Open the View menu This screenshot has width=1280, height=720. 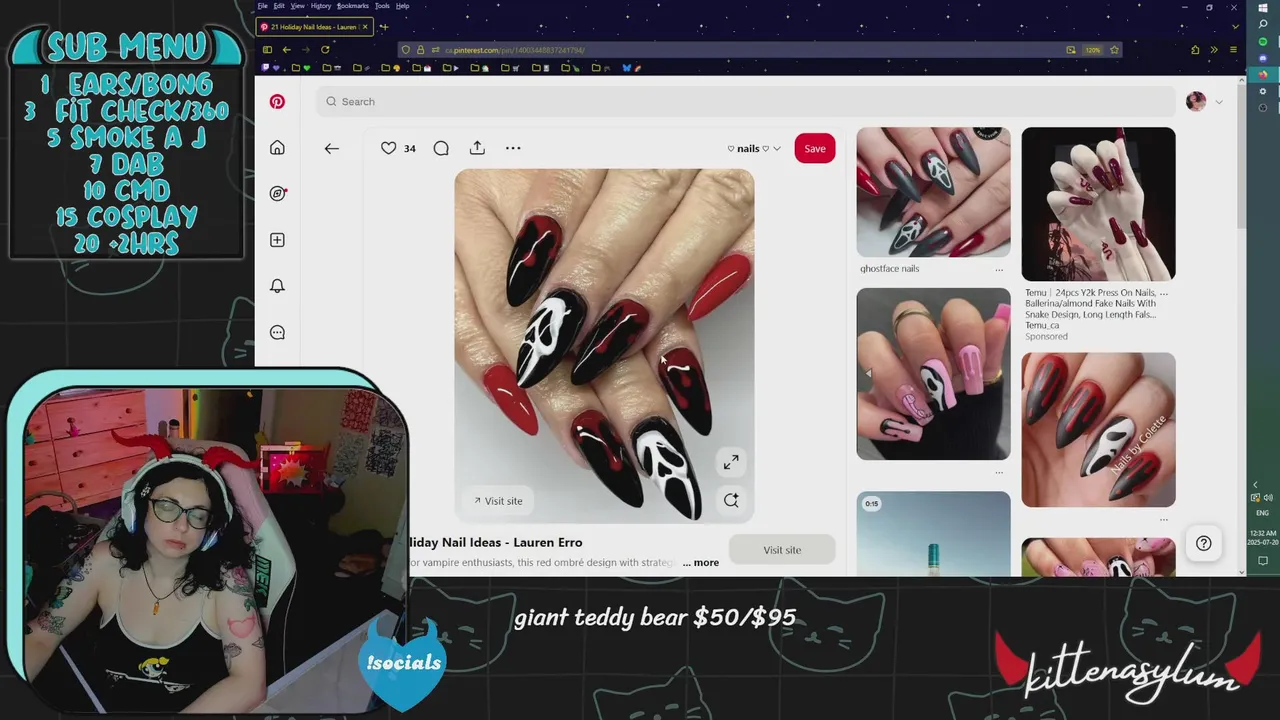coord(298,6)
